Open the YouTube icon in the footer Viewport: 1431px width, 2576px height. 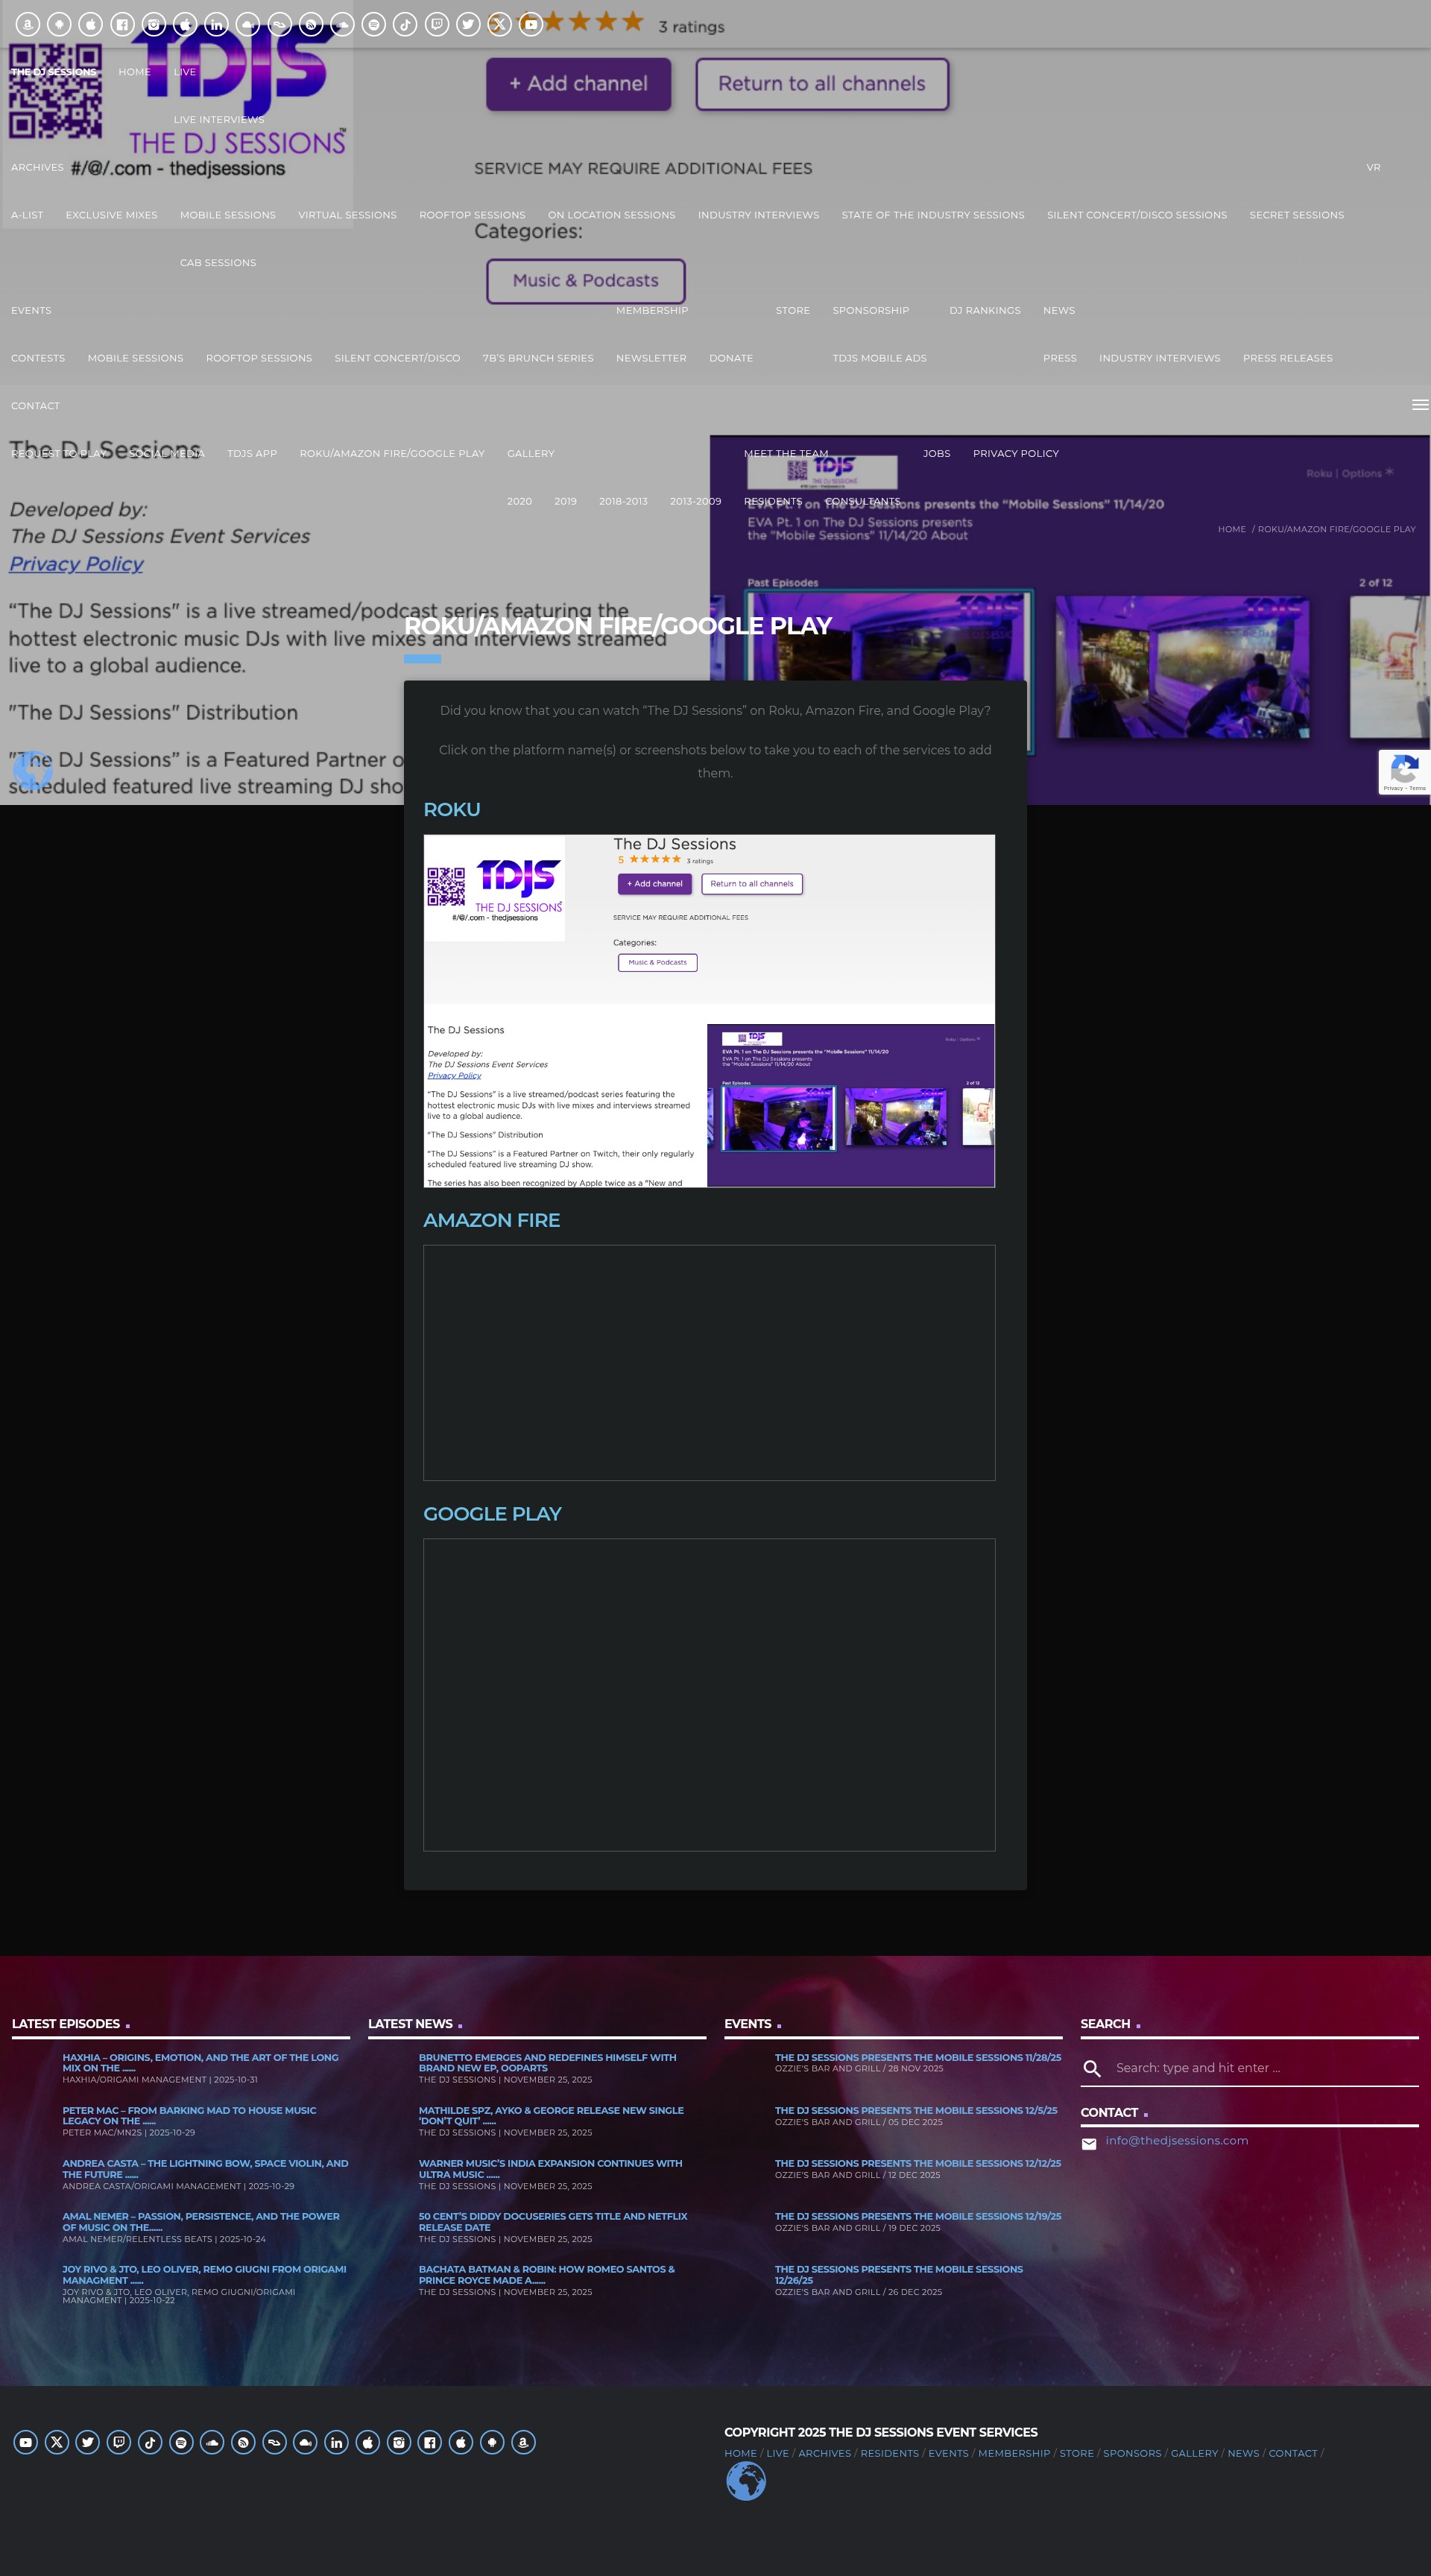[x=26, y=2442]
